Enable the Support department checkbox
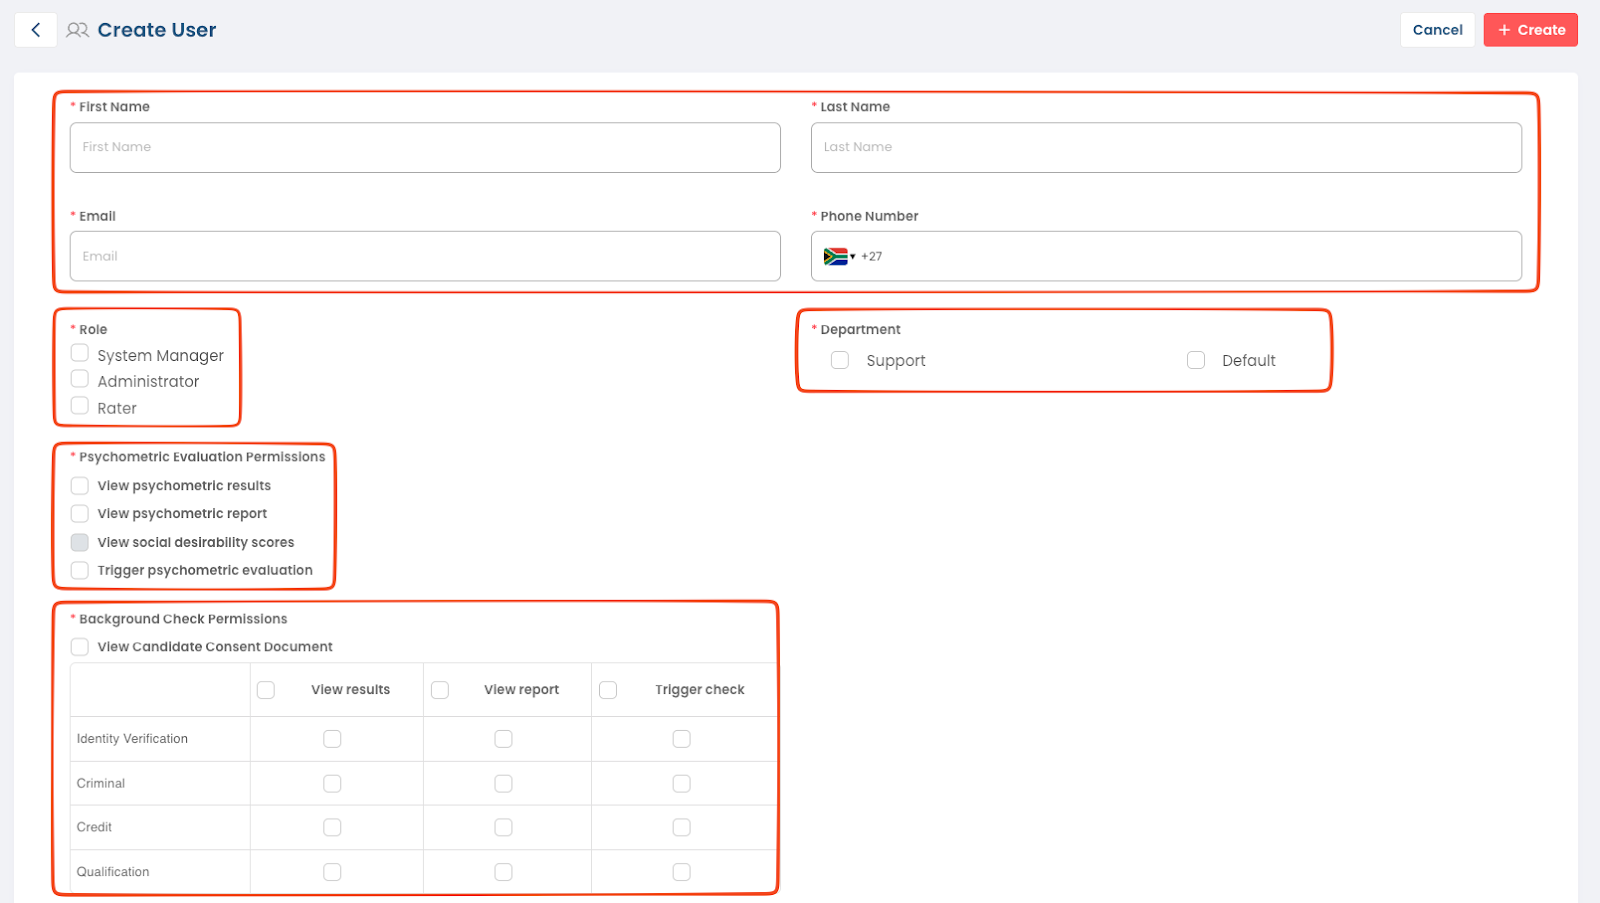This screenshot has height=903, width=1600. [x=840, y=360]
